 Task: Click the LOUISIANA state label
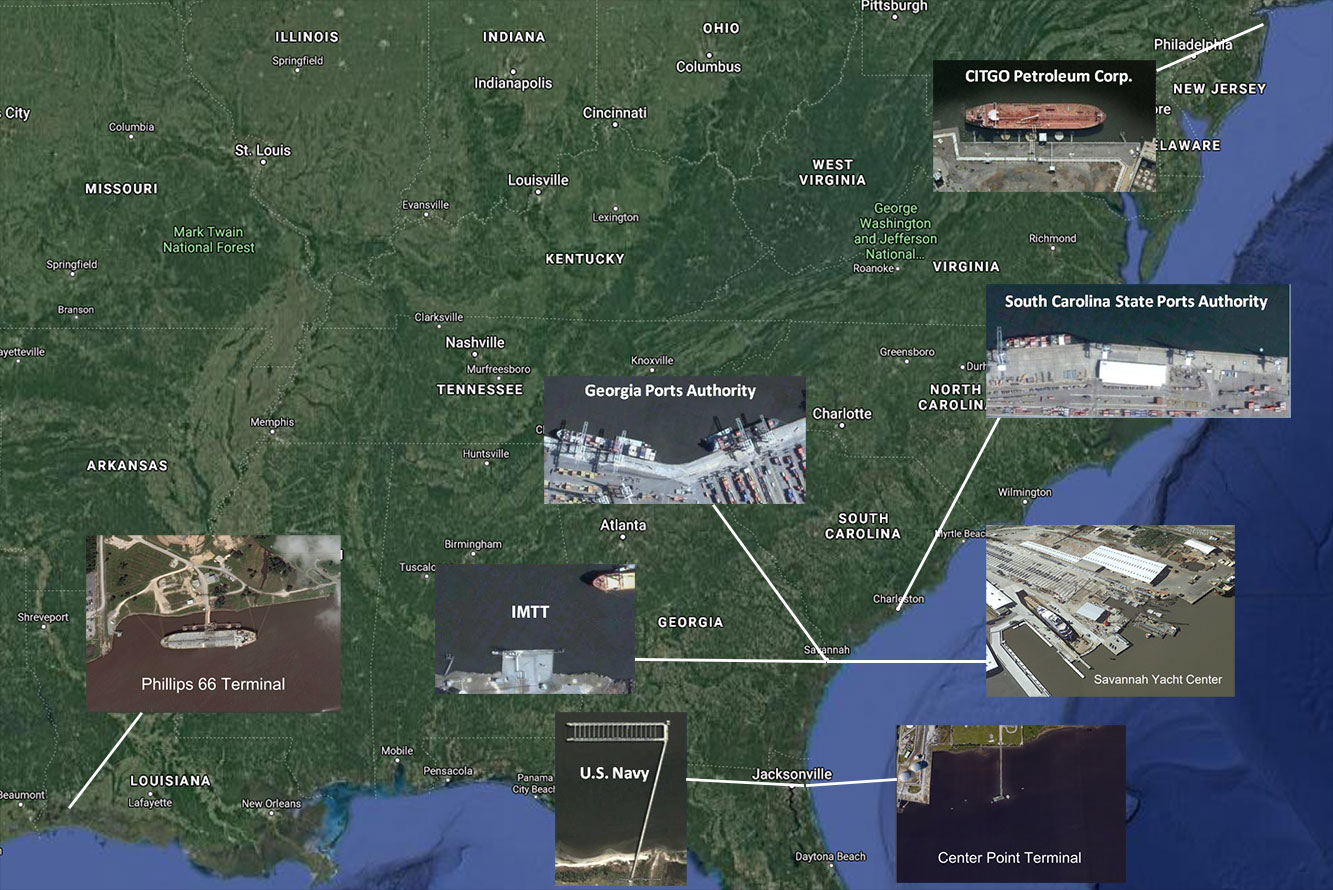[x=170, y=780]
